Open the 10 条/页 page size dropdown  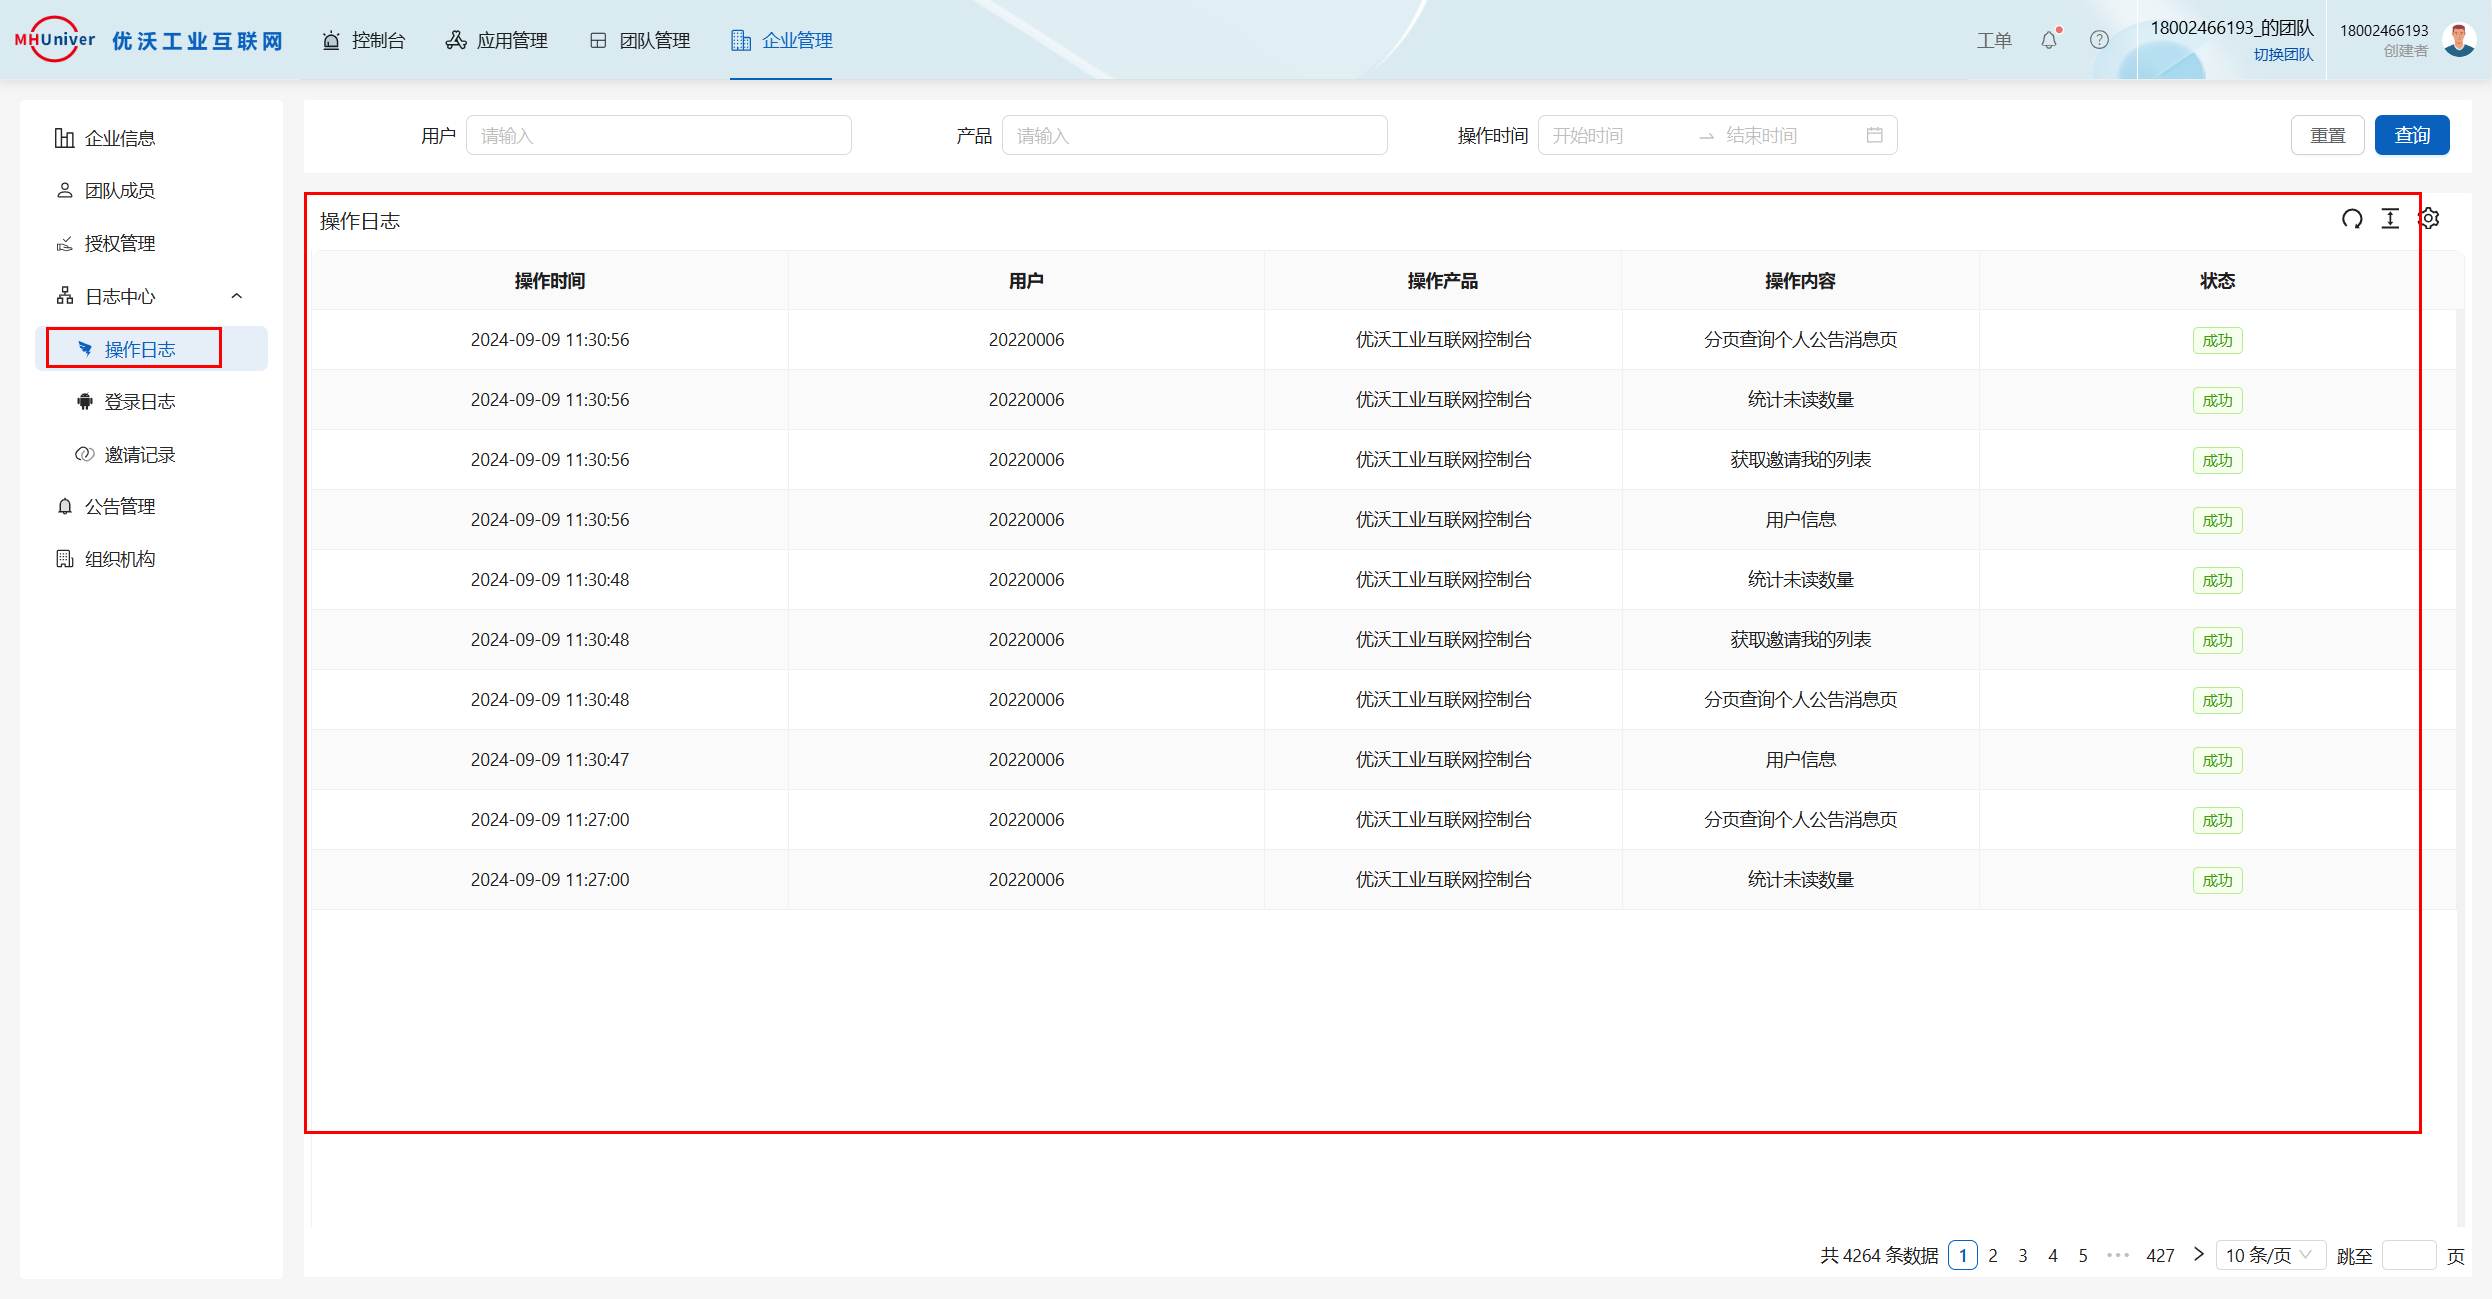[x=2268, y=1255]
